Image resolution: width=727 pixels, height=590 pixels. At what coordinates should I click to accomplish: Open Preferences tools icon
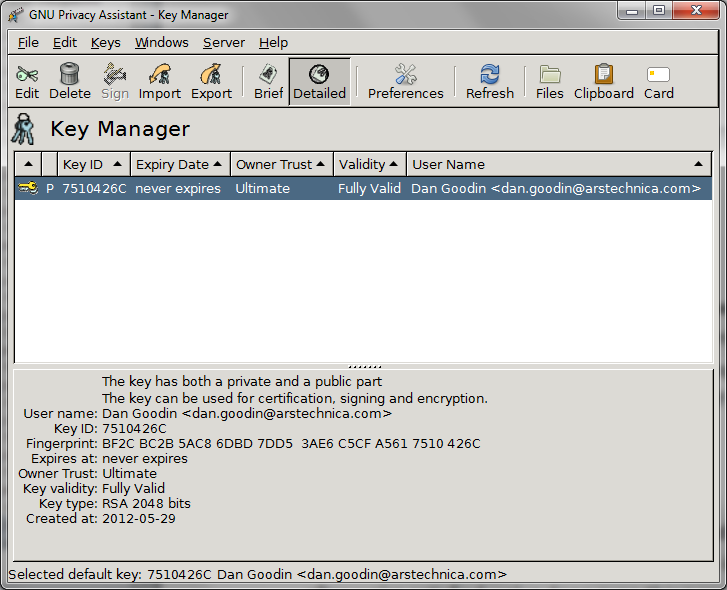pyautogui.click(x=406, y=74)
